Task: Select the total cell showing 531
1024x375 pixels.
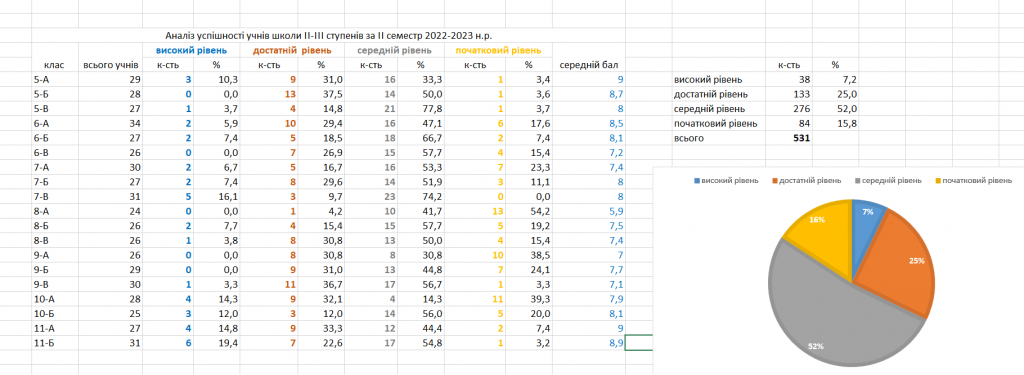Action: pyautogui.click(x=801, y=139)
